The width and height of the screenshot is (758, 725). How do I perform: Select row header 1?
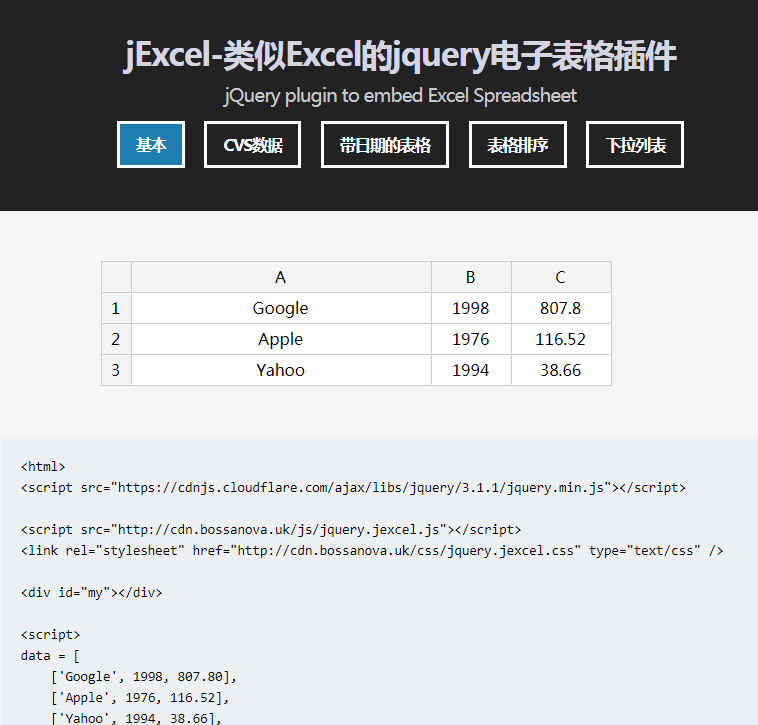pyautogui.click(x=116, y=308)
